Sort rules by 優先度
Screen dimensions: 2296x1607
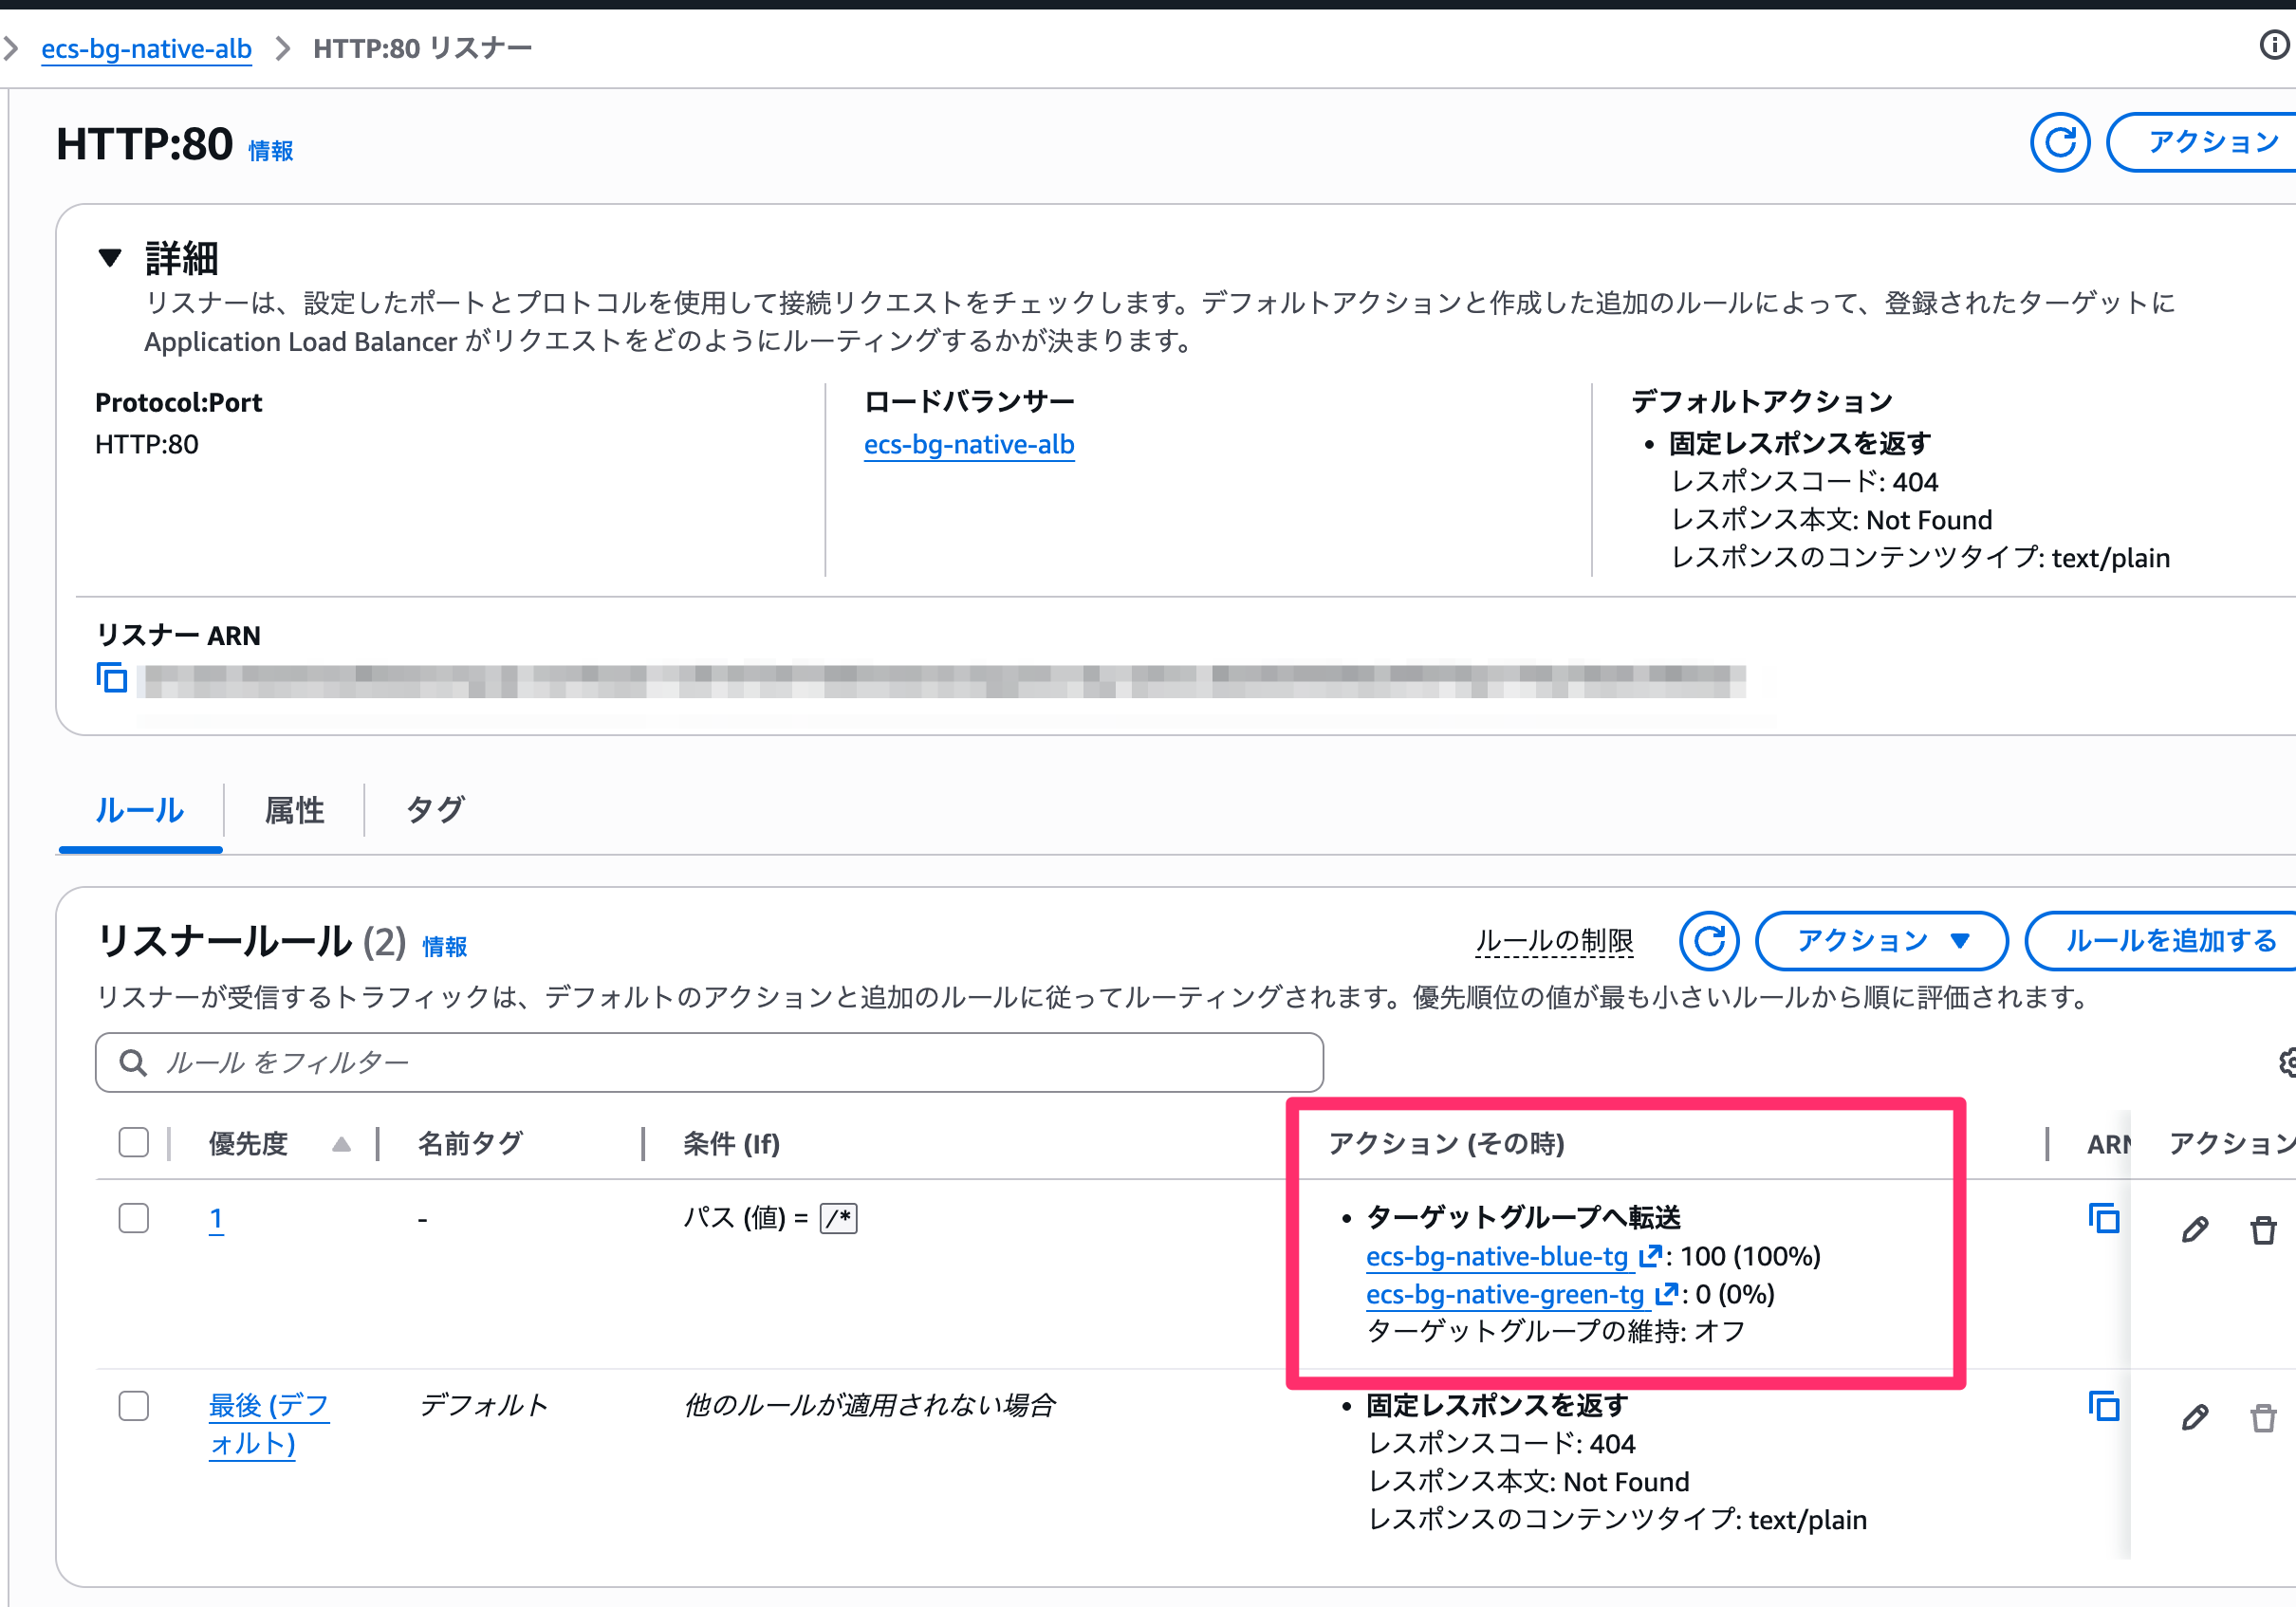[x=247, y=1143]
